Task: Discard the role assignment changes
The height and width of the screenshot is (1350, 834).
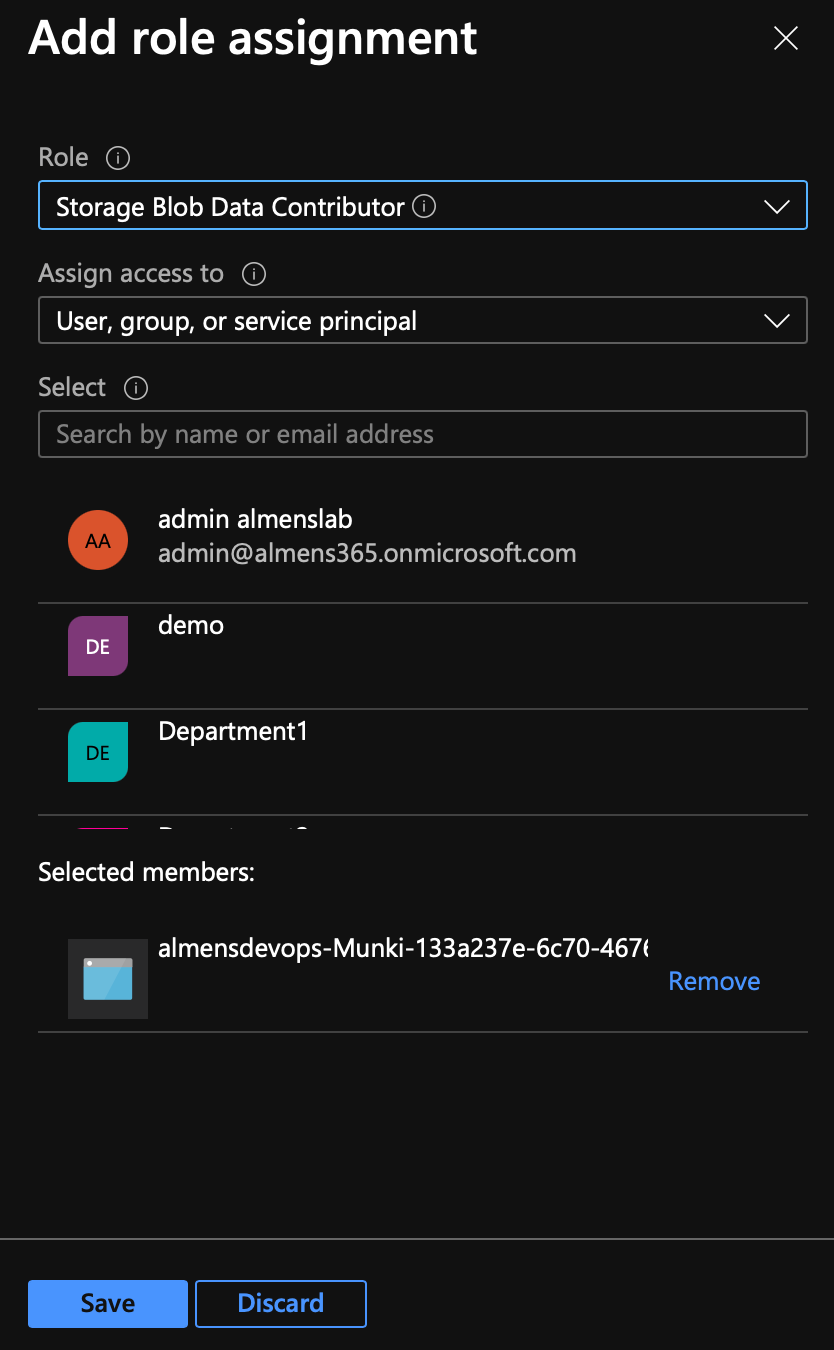Action: click(281, 1303)
